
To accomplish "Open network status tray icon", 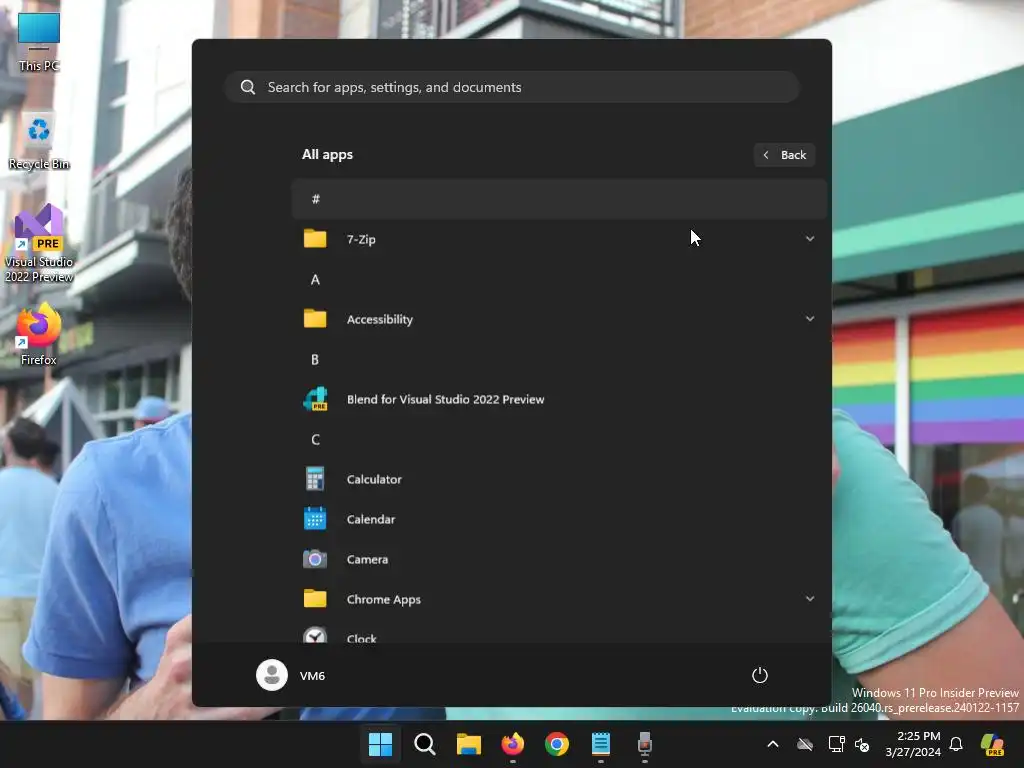I will pos(836,744).
